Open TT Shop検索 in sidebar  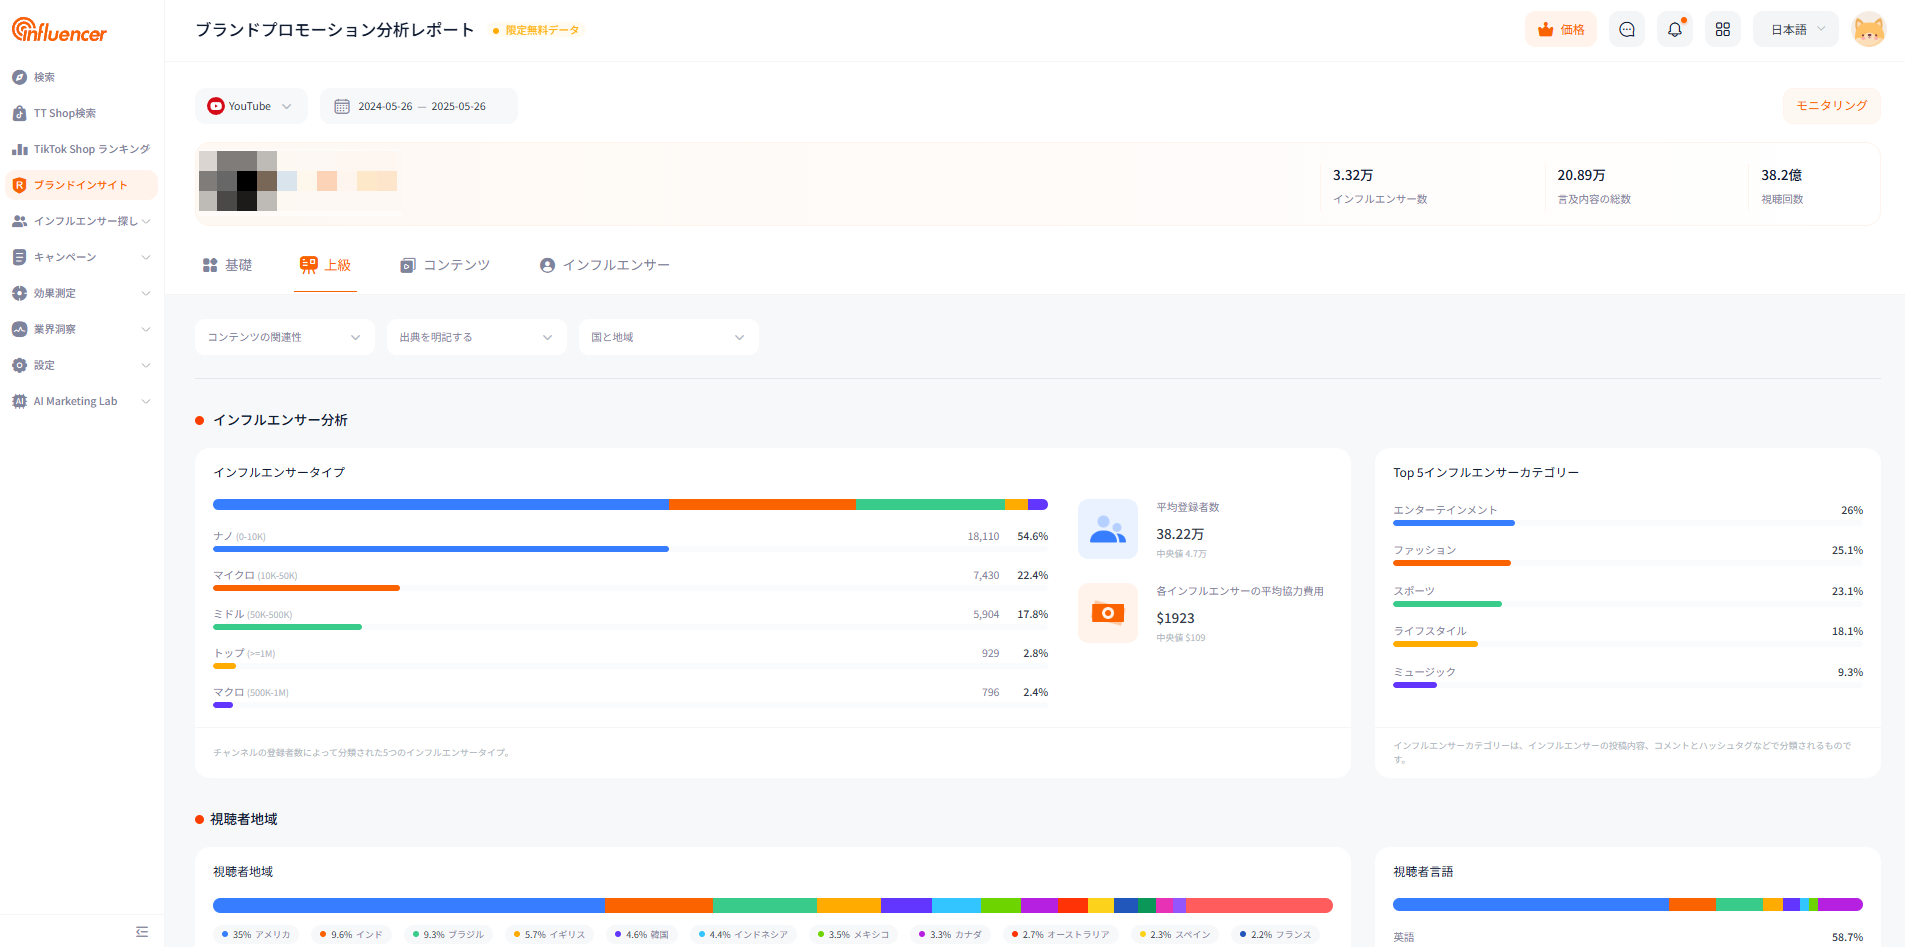[64, 113]
